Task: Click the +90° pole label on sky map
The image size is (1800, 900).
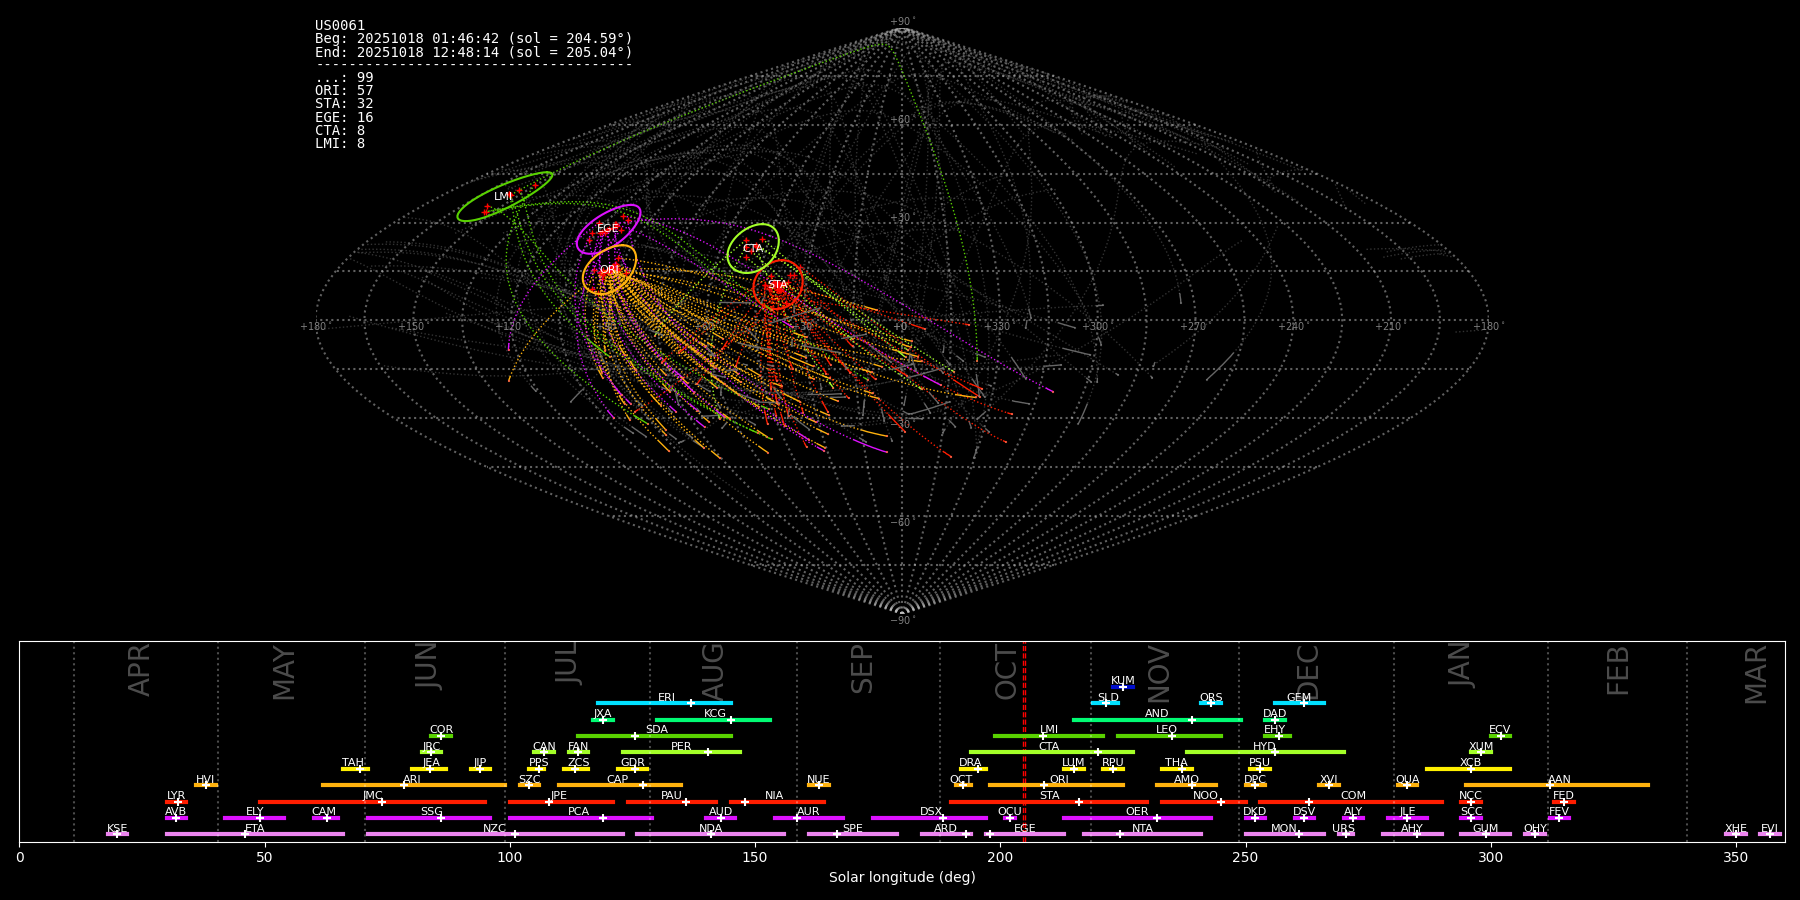Action: coord(902,22)
